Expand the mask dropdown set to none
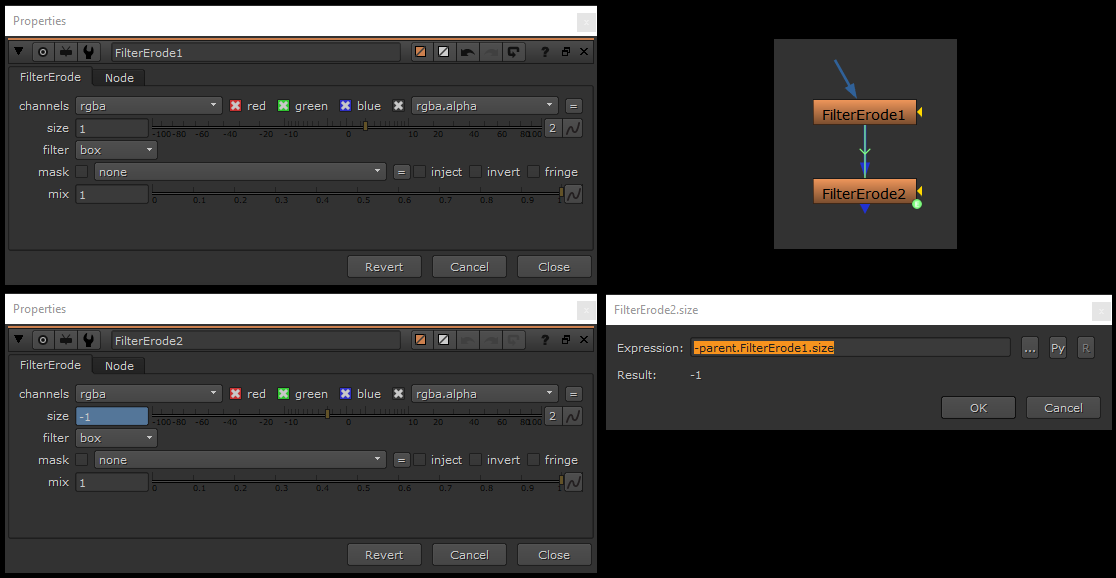 point(240,171)
